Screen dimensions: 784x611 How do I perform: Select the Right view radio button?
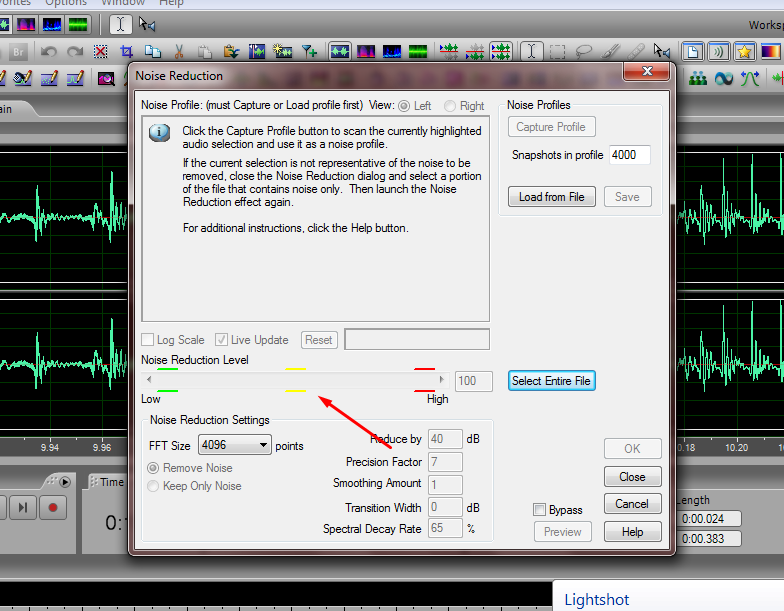450,106
